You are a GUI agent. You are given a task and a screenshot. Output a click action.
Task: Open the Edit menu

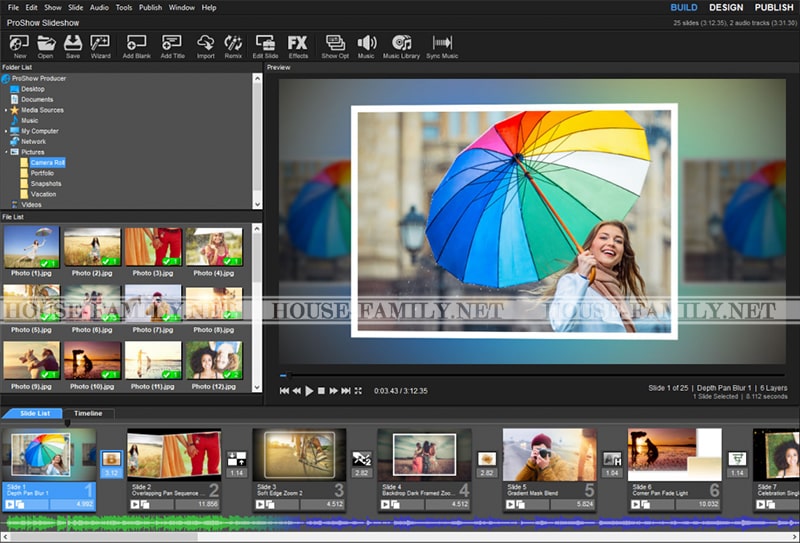coord(32,8)
